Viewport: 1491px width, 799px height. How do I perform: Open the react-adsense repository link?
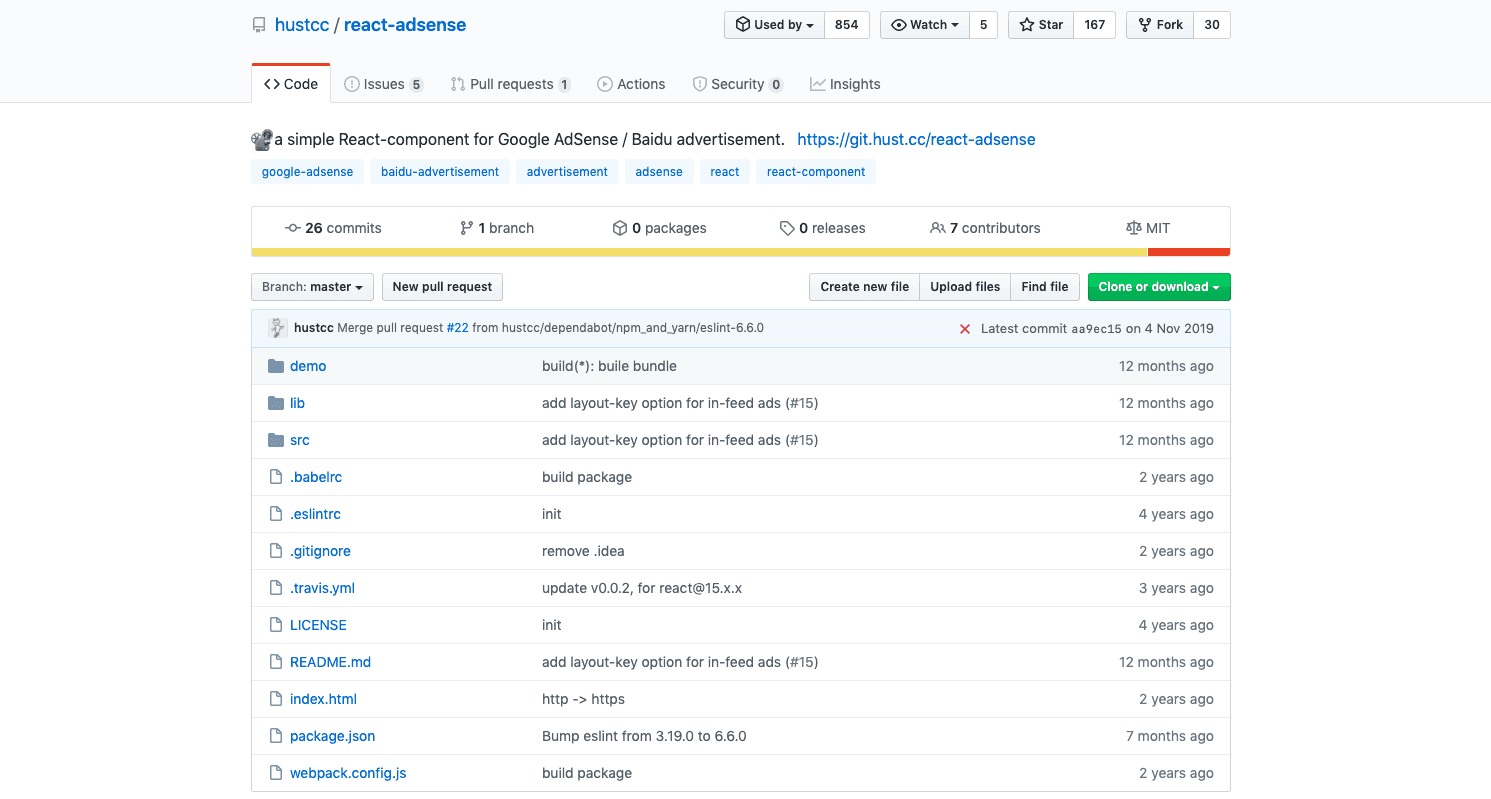tap(405, 25)
